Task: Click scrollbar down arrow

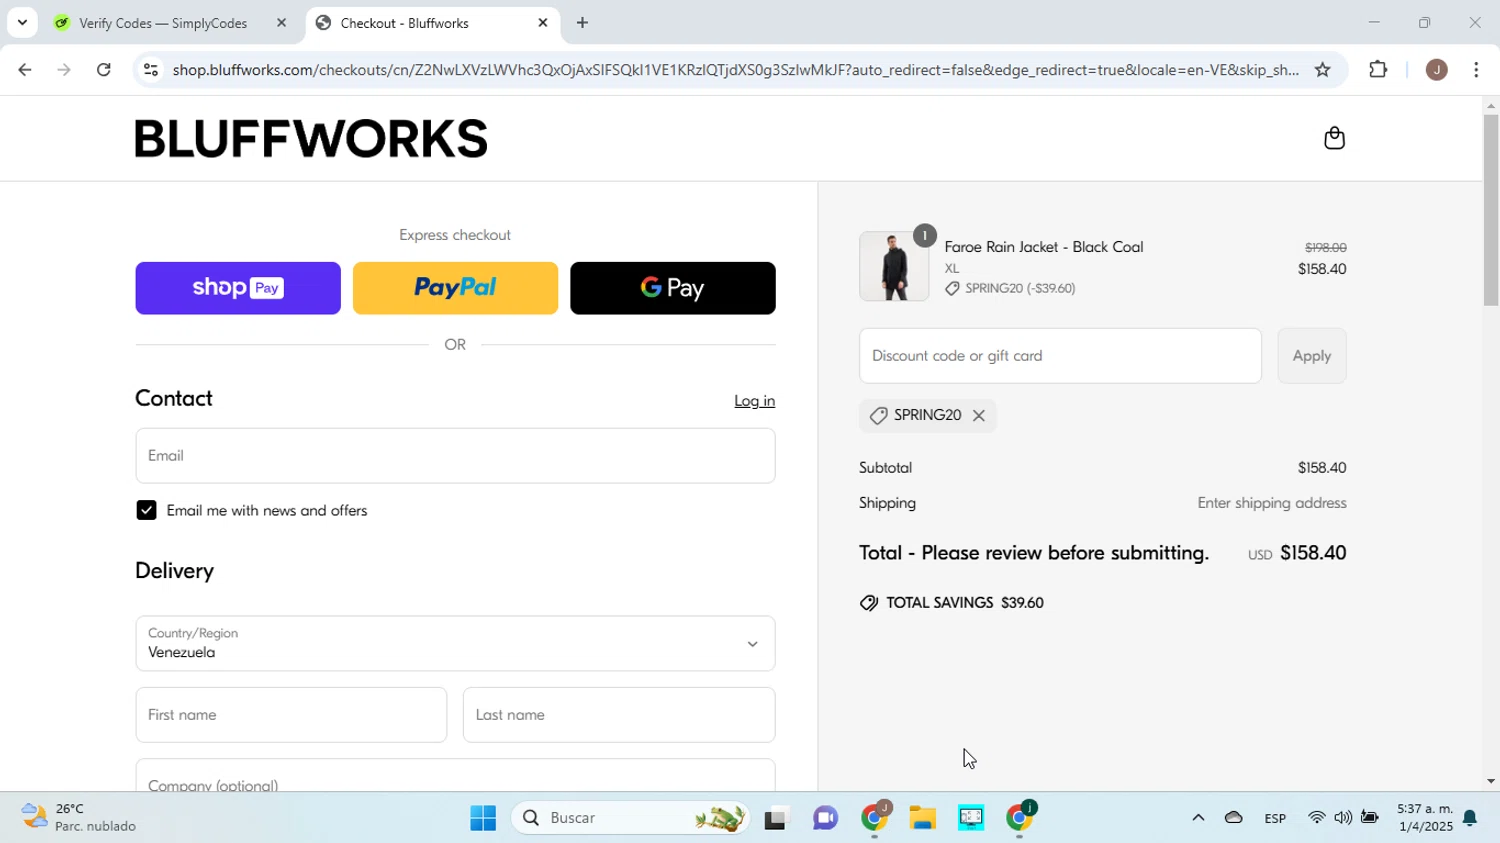Action: click(1491, 782)
